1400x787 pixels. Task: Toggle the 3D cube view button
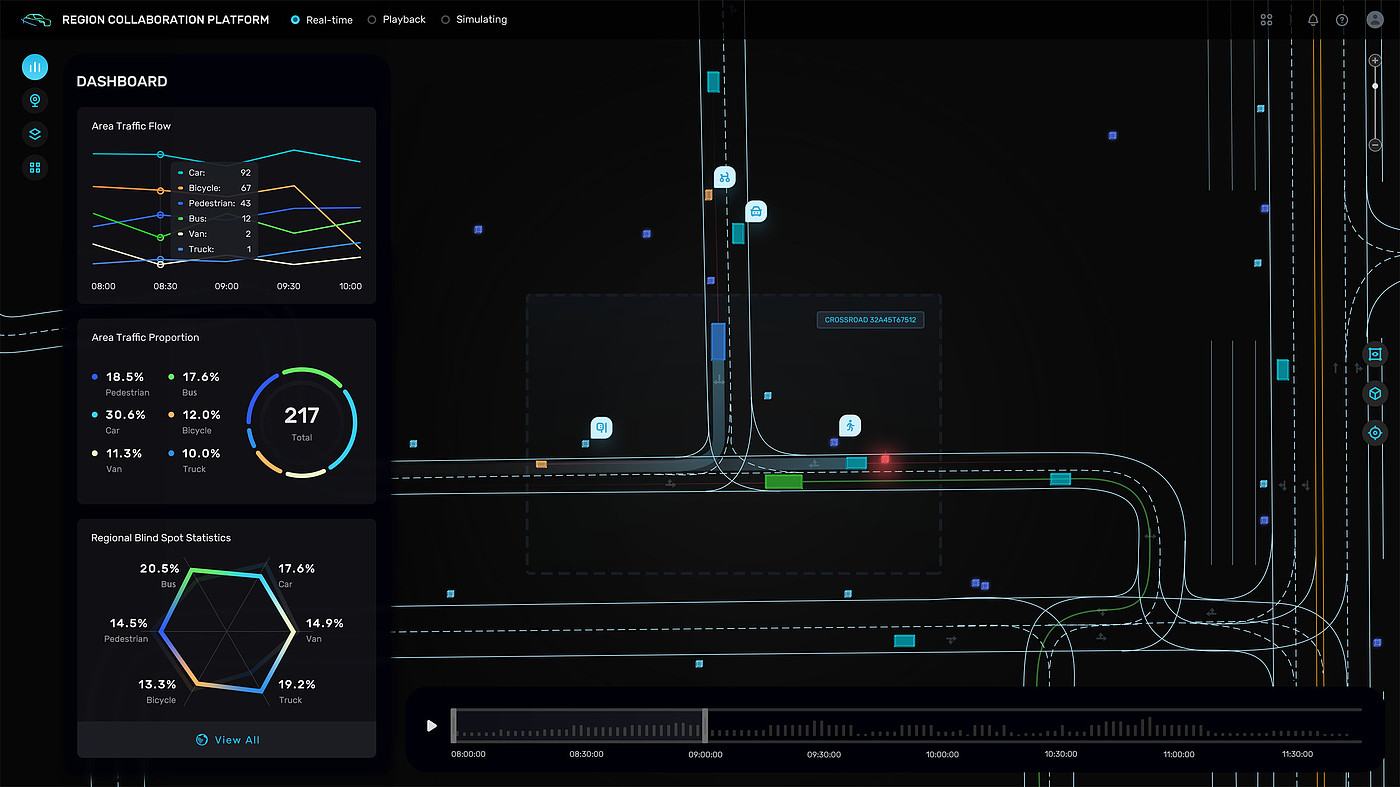1375,393
